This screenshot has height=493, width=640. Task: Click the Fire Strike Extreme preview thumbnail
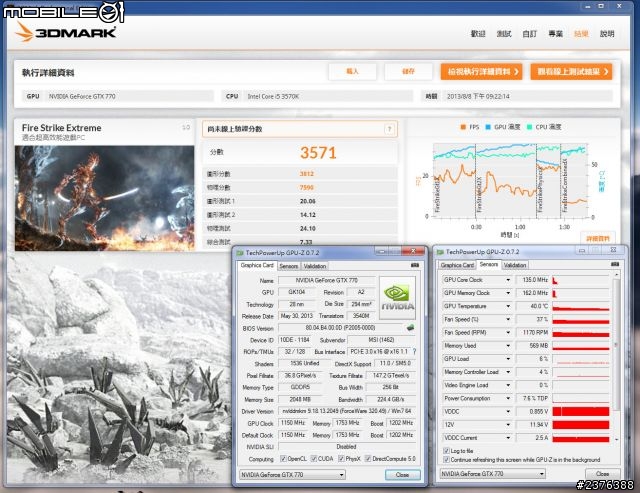(x=104, y=198)
